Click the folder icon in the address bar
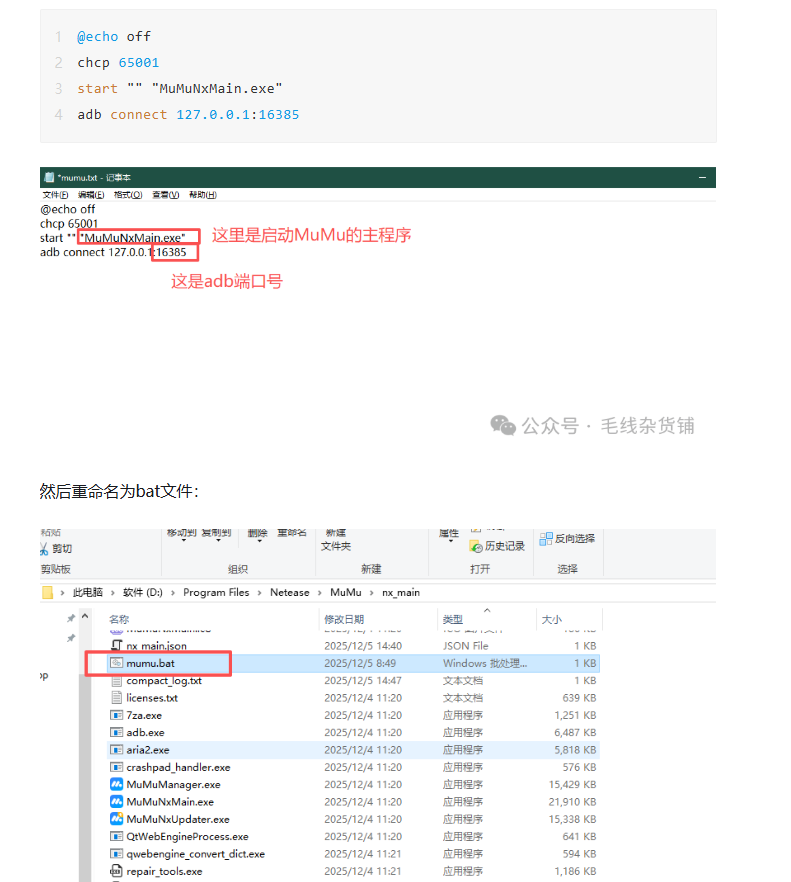 pyautogui.click(x=47, y=592)
